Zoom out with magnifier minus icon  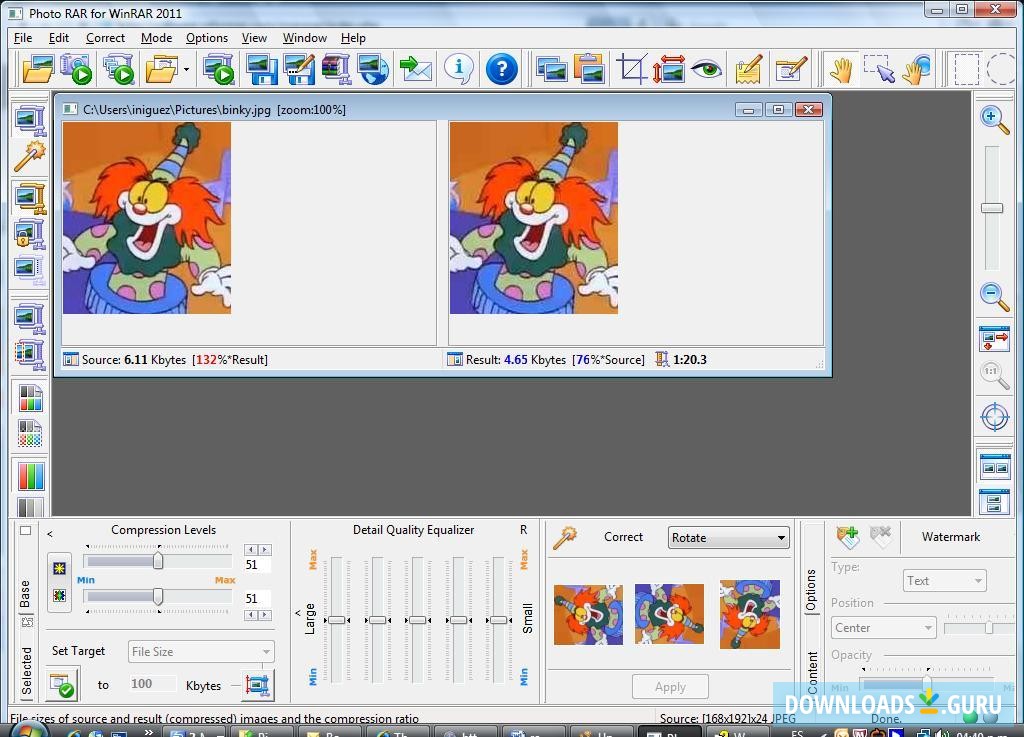(x=994, y=296)
